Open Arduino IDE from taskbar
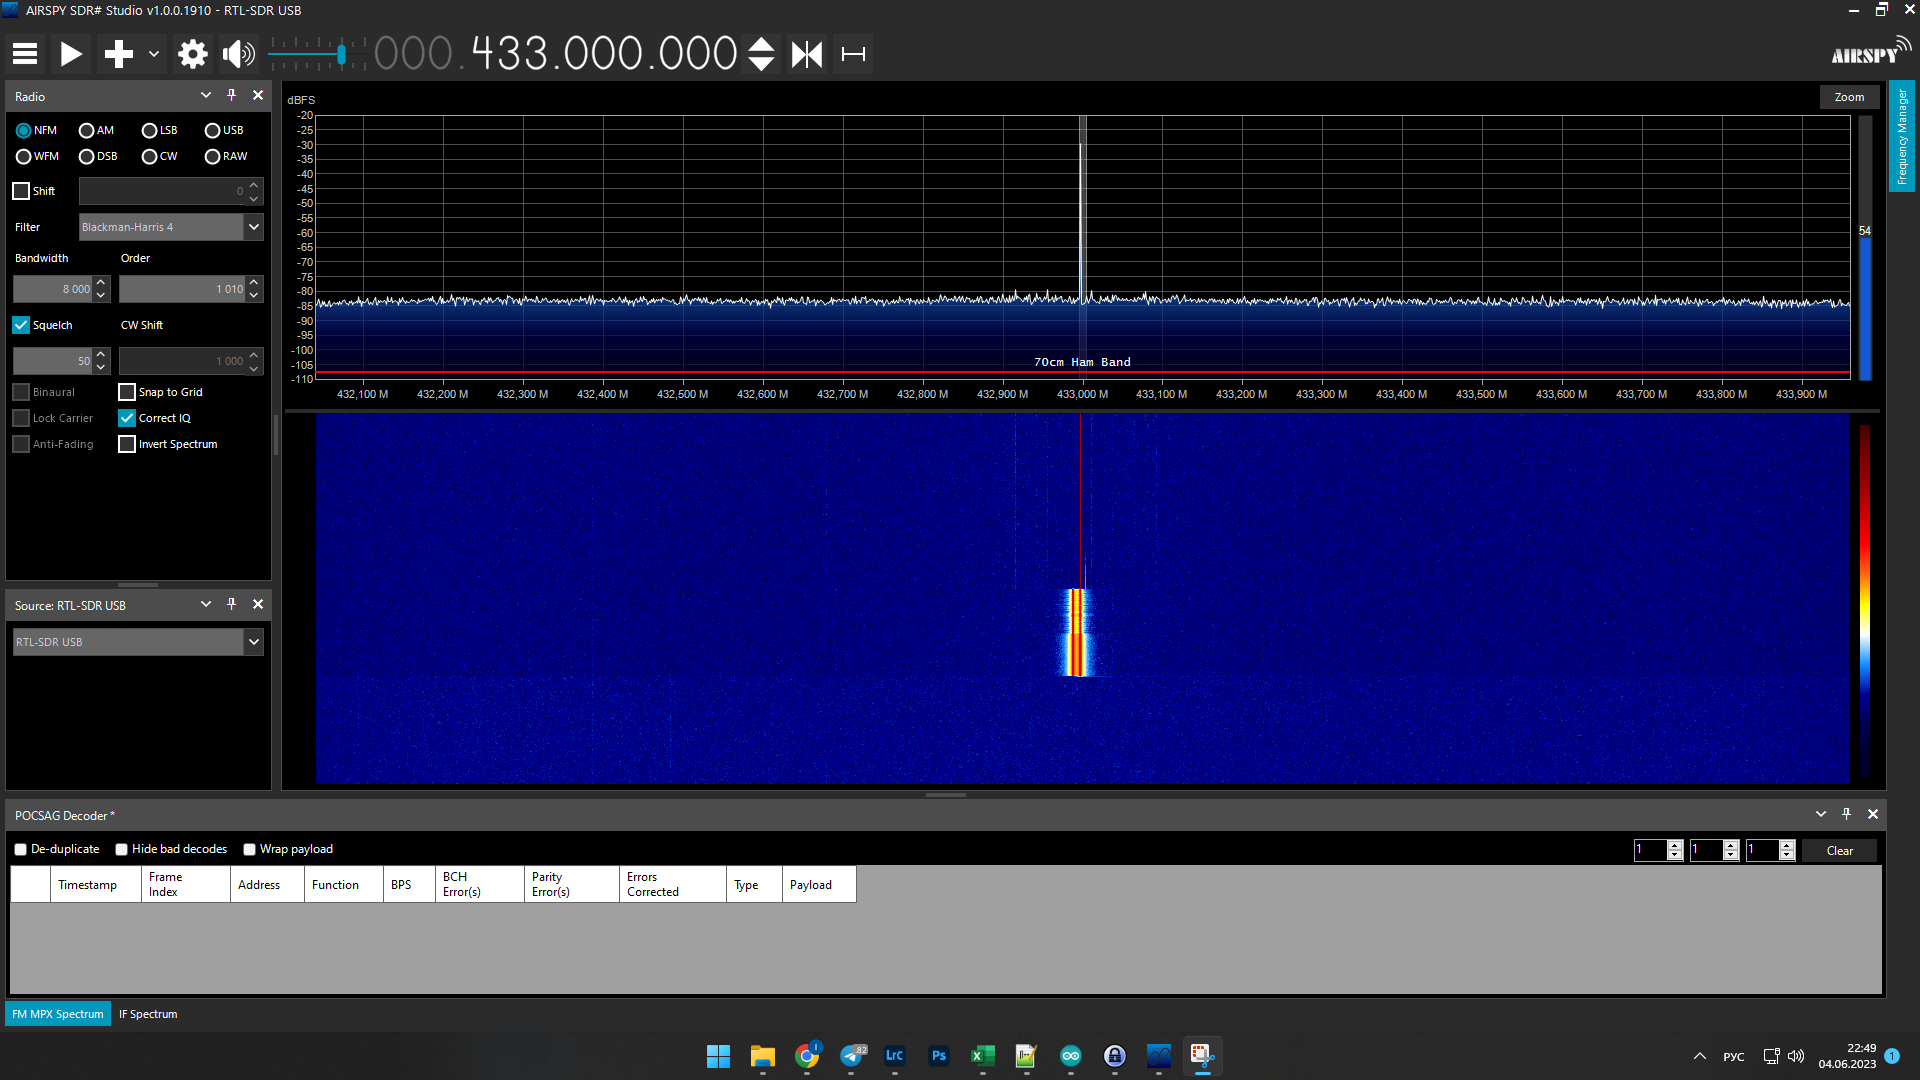 tap(1071, 1056)
